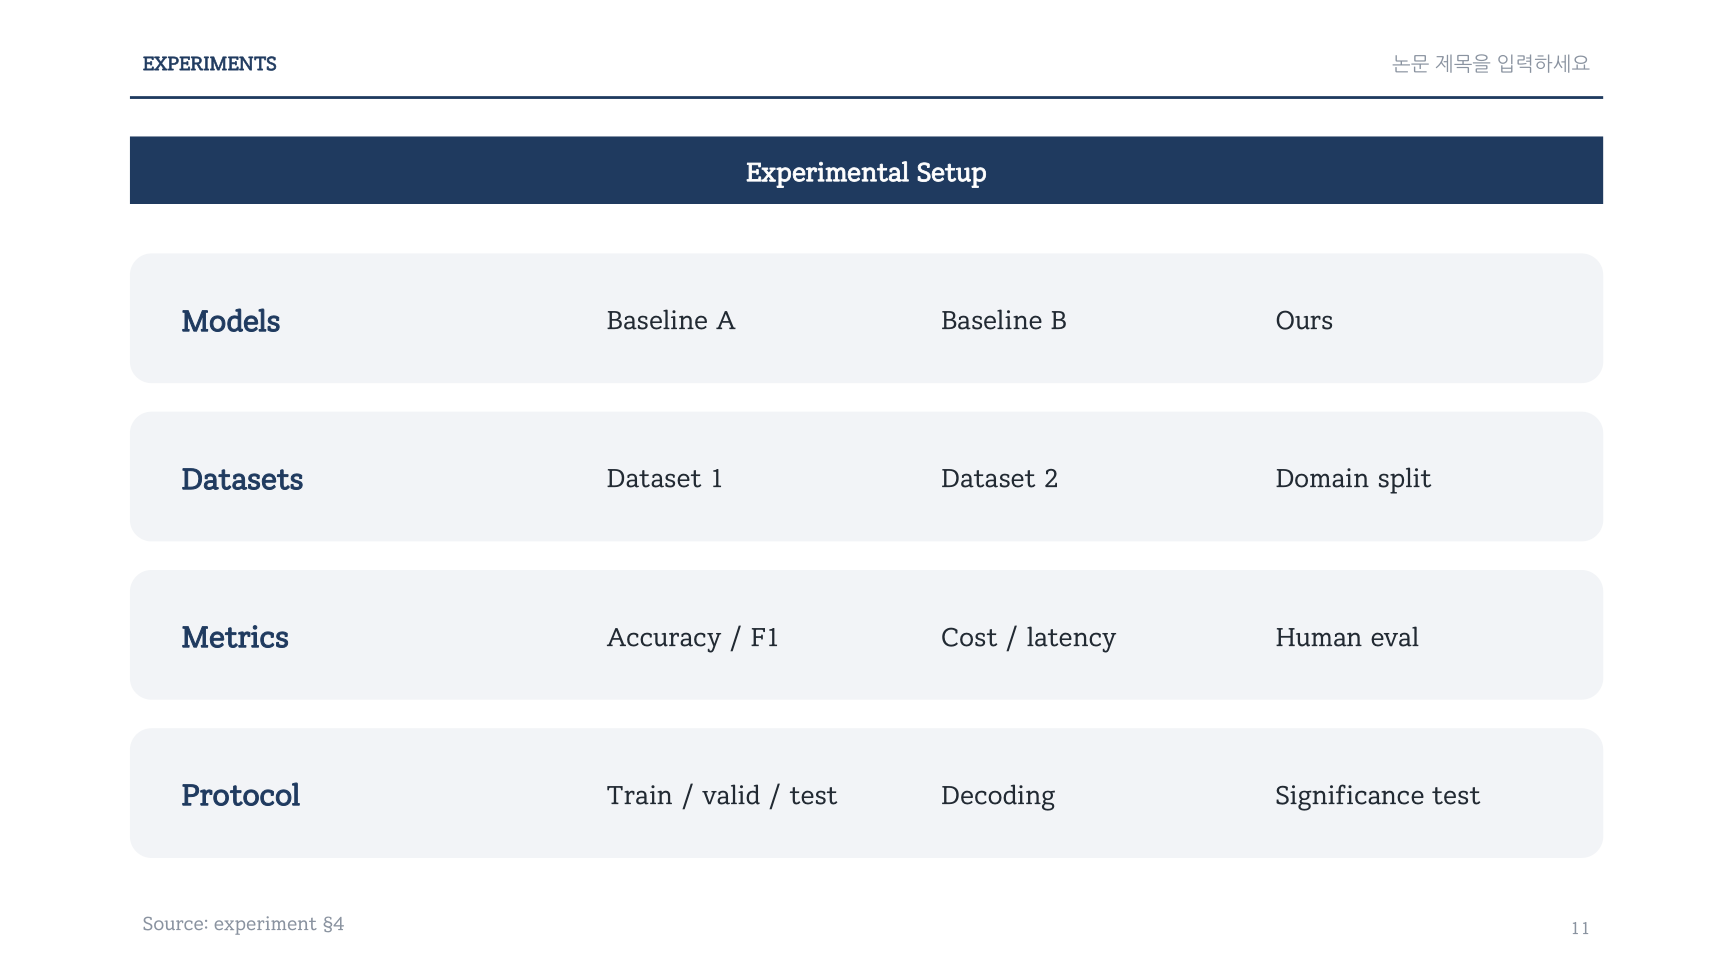1734x975 pixels.
Task: Click the Ours model entry
Action: pyautogui.click(x=1304, y=320)
